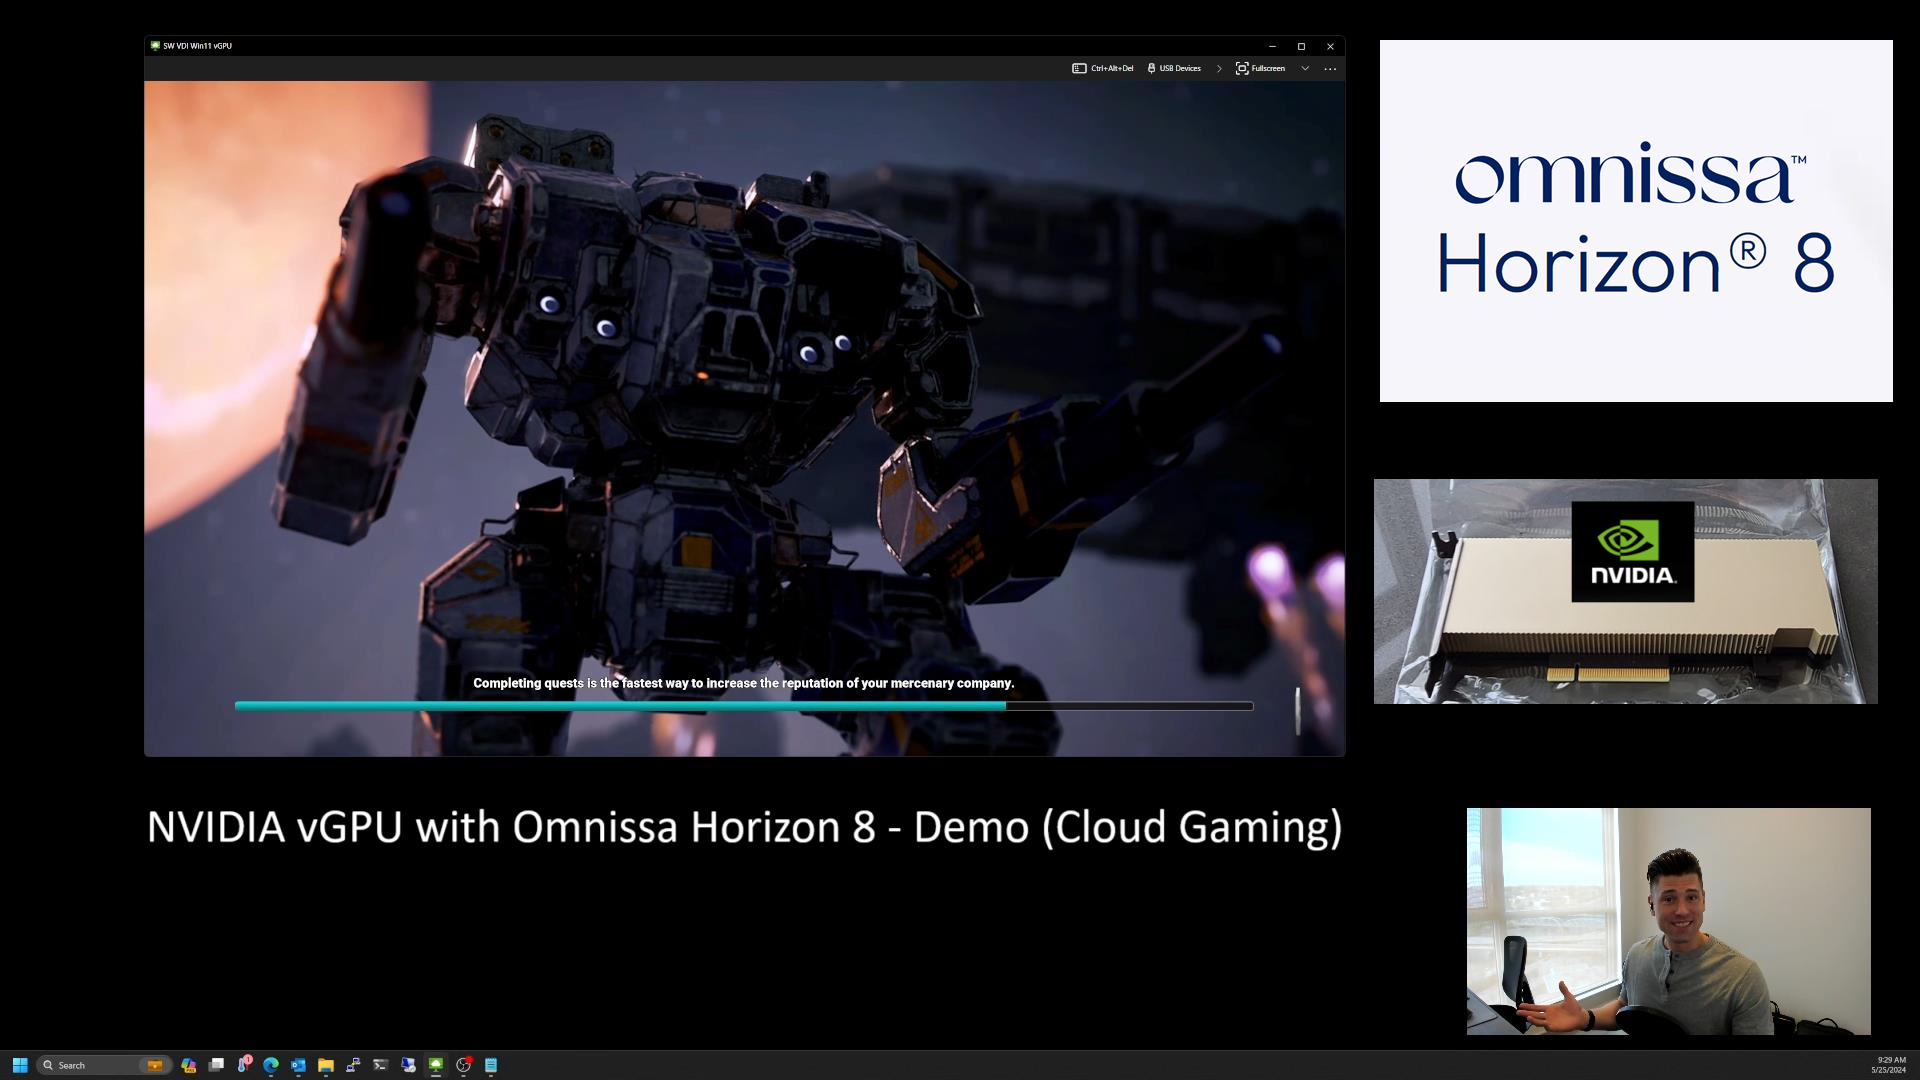Screen dimensions: 1920x1080
Task: Open Outlook from the taskbar
Action: [298, 1065]
